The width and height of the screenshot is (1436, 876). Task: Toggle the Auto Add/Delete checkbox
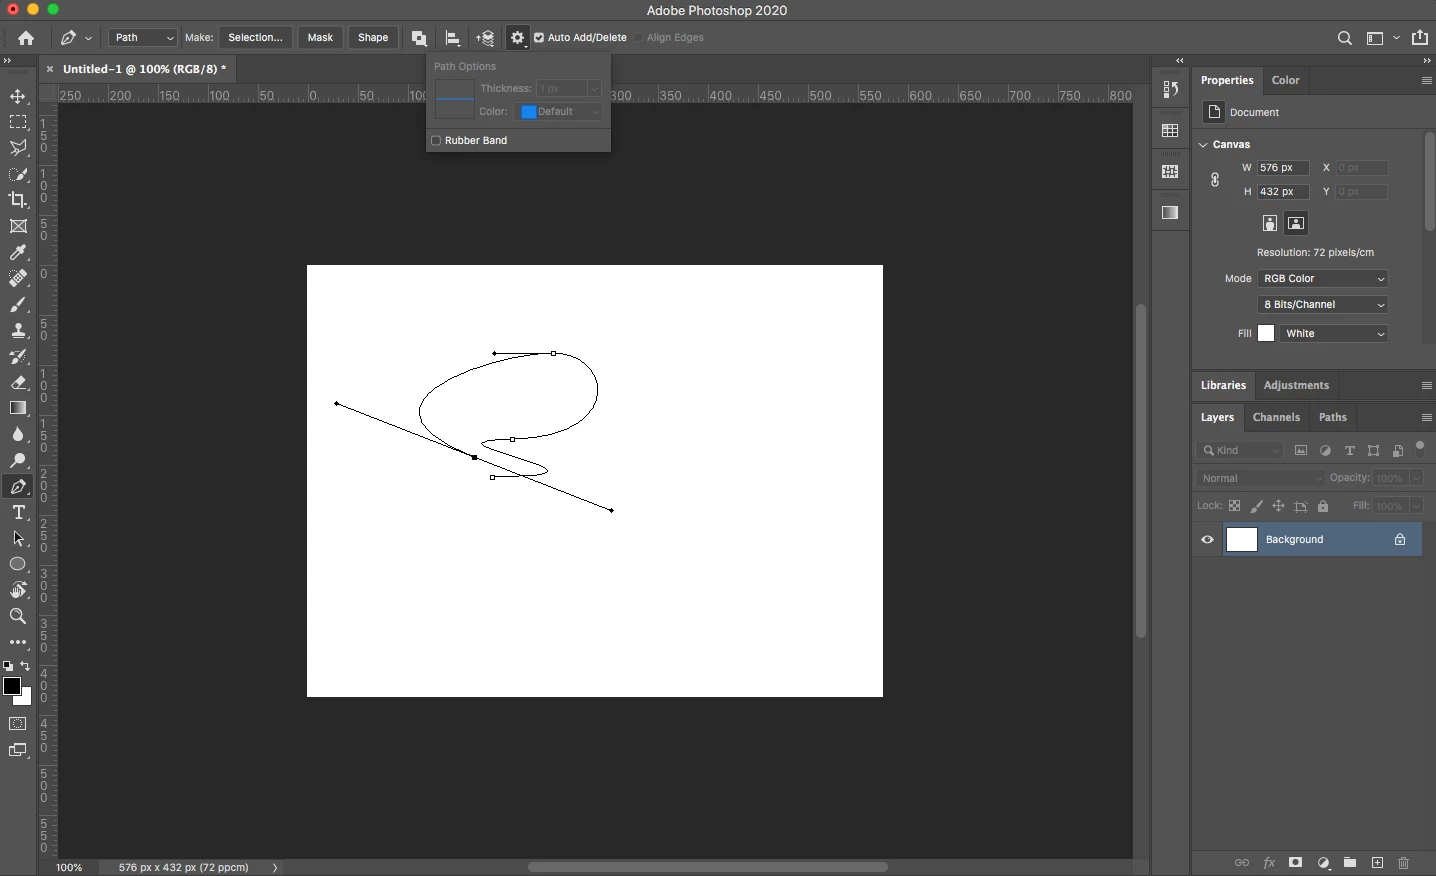pos(539,38)
